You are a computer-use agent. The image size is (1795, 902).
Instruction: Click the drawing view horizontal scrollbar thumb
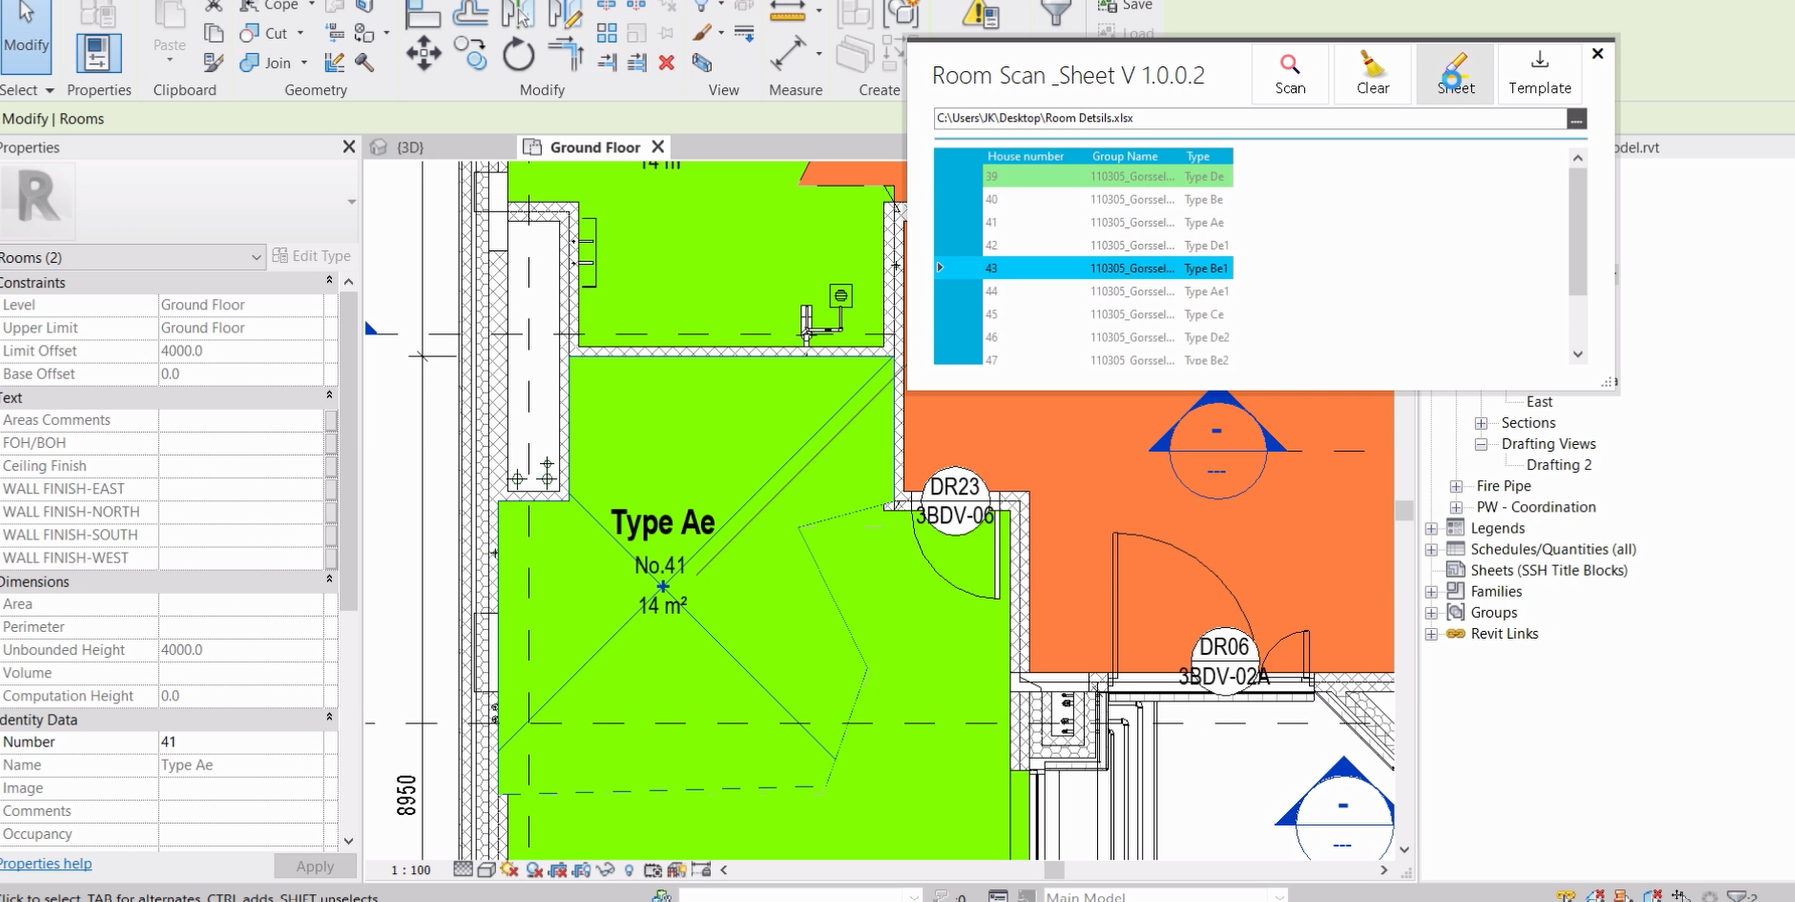pyautogui.click(x=1053, y=870)
